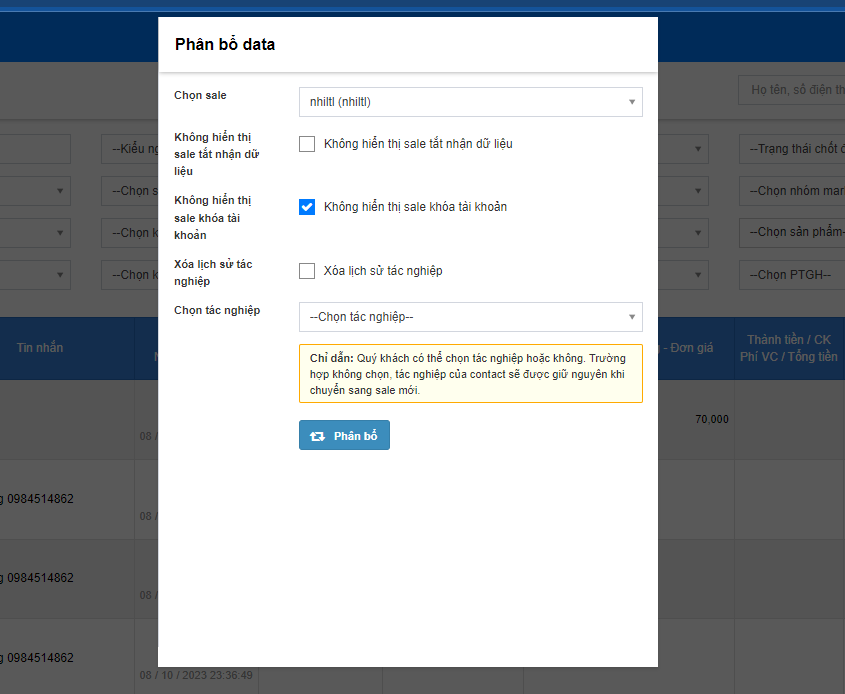This screenshot has height=694, width=845.
Task: Expand the --Chọn tác nghiệp-- dropdown
Action: [x=470, y=317]
